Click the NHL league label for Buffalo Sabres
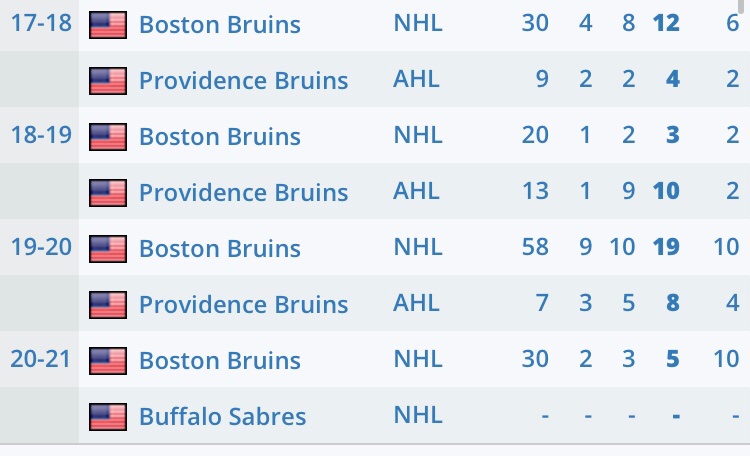 (416, 416)
